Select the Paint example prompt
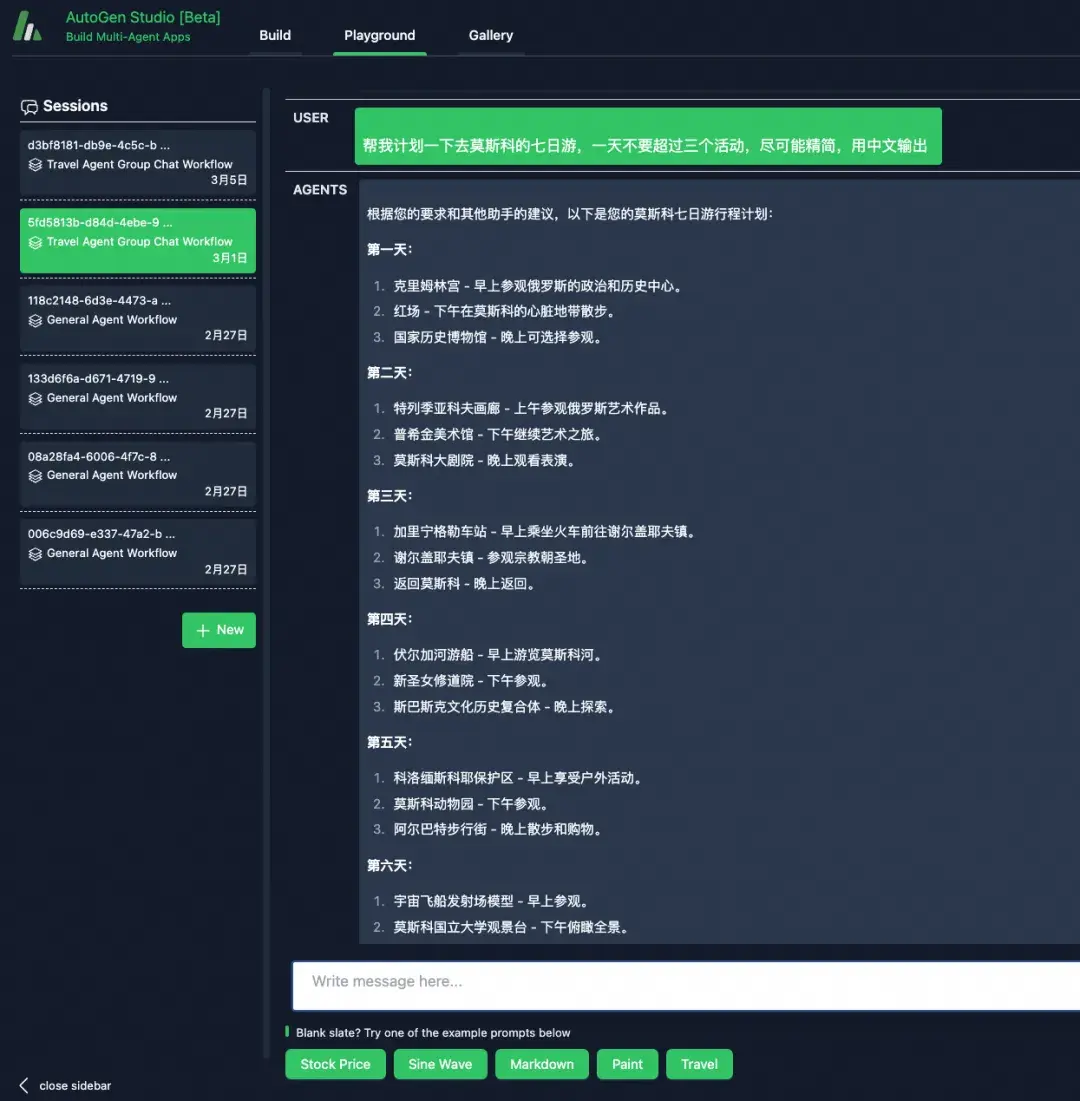The width and height of the screenshot is (1080, 1101). [627, 1064]
